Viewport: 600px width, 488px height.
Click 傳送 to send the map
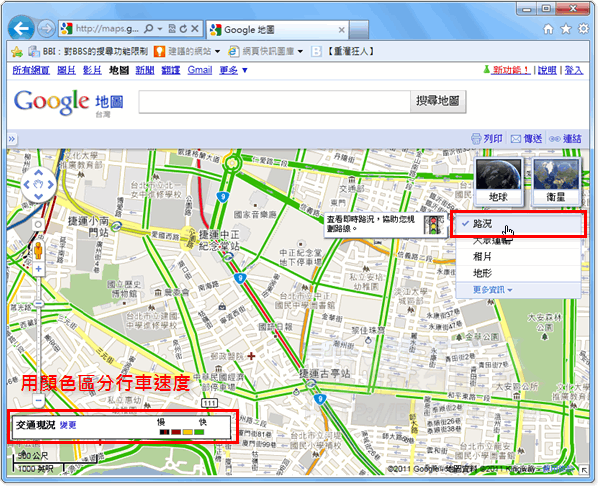tap(527, 139)
